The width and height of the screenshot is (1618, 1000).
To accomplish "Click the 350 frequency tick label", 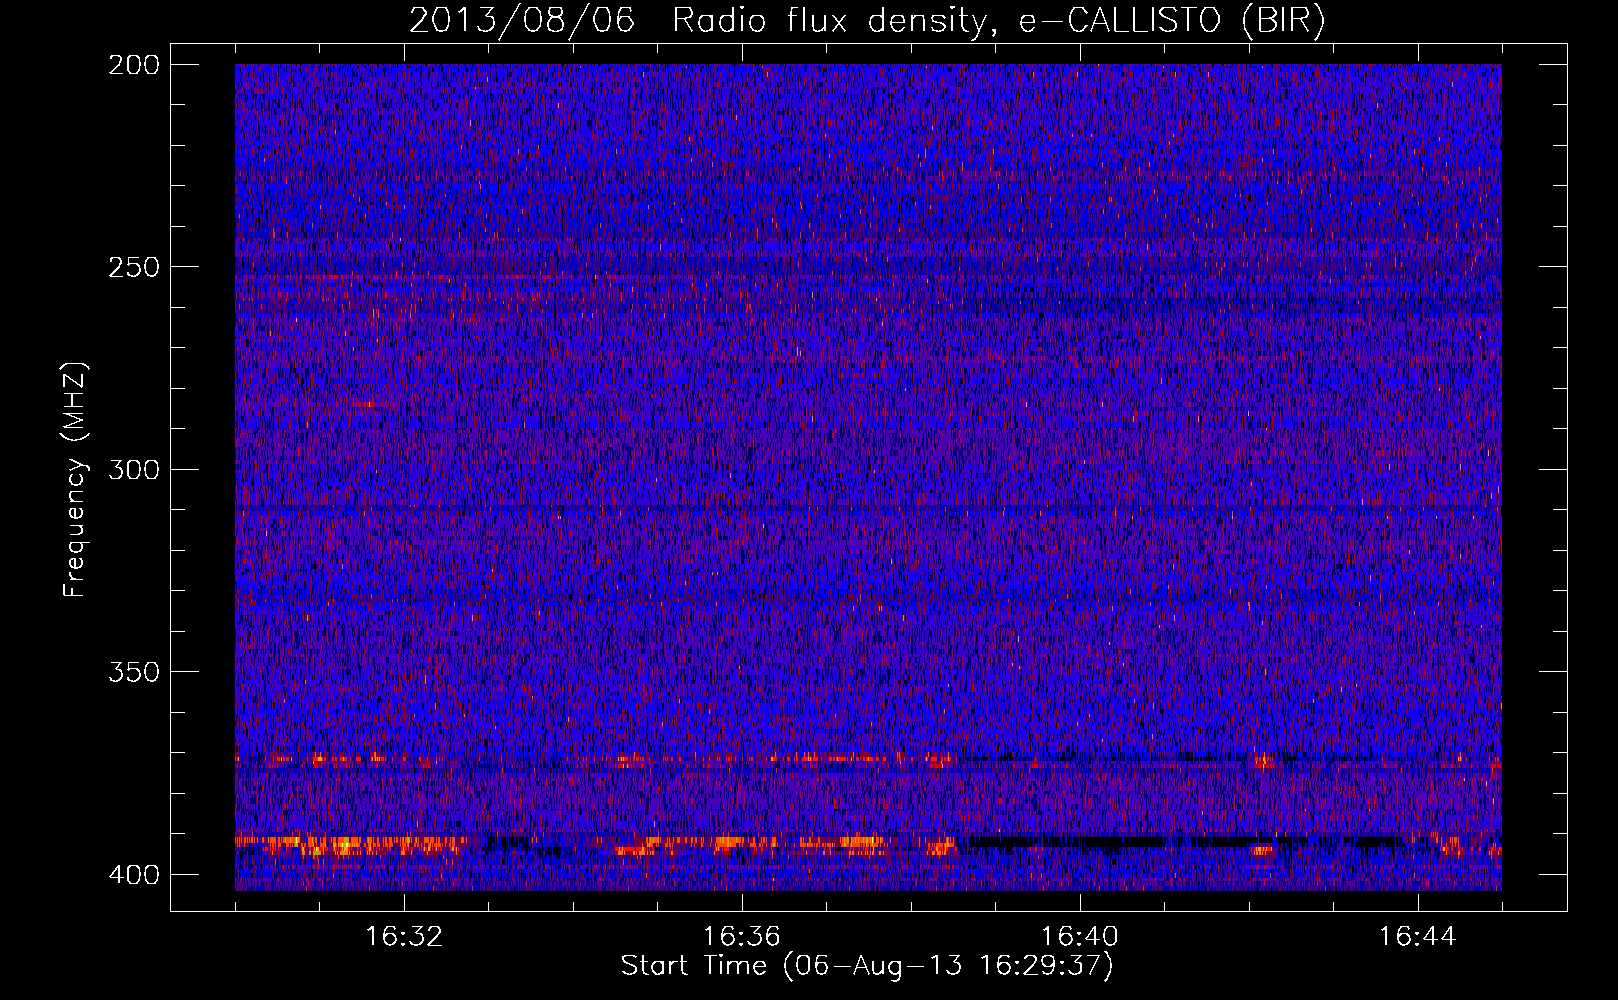I will 133,672.
